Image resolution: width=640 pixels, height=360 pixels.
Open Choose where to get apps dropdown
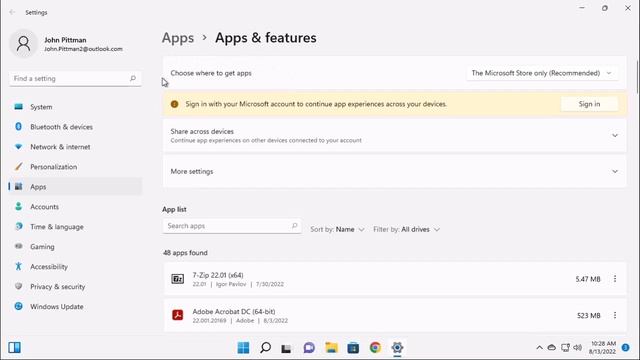tap(542, 73)
